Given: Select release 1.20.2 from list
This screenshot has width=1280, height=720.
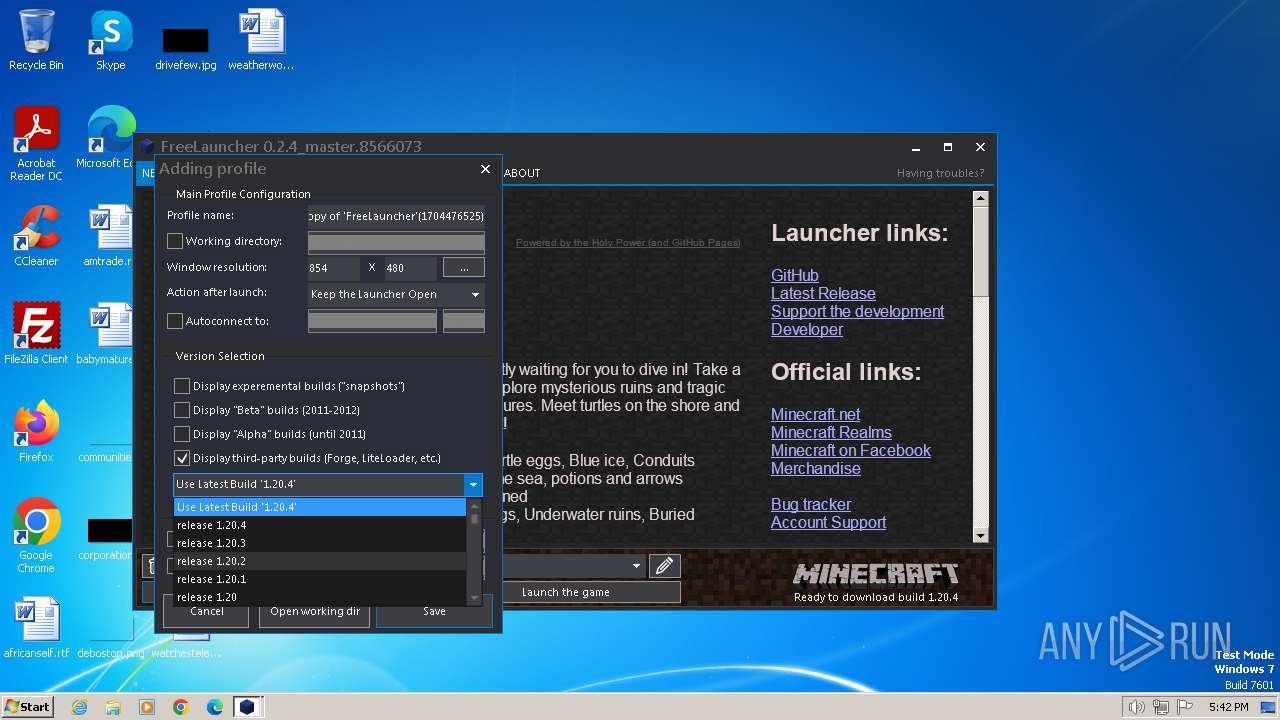Looking at the screenshot, I should [320, 561].
